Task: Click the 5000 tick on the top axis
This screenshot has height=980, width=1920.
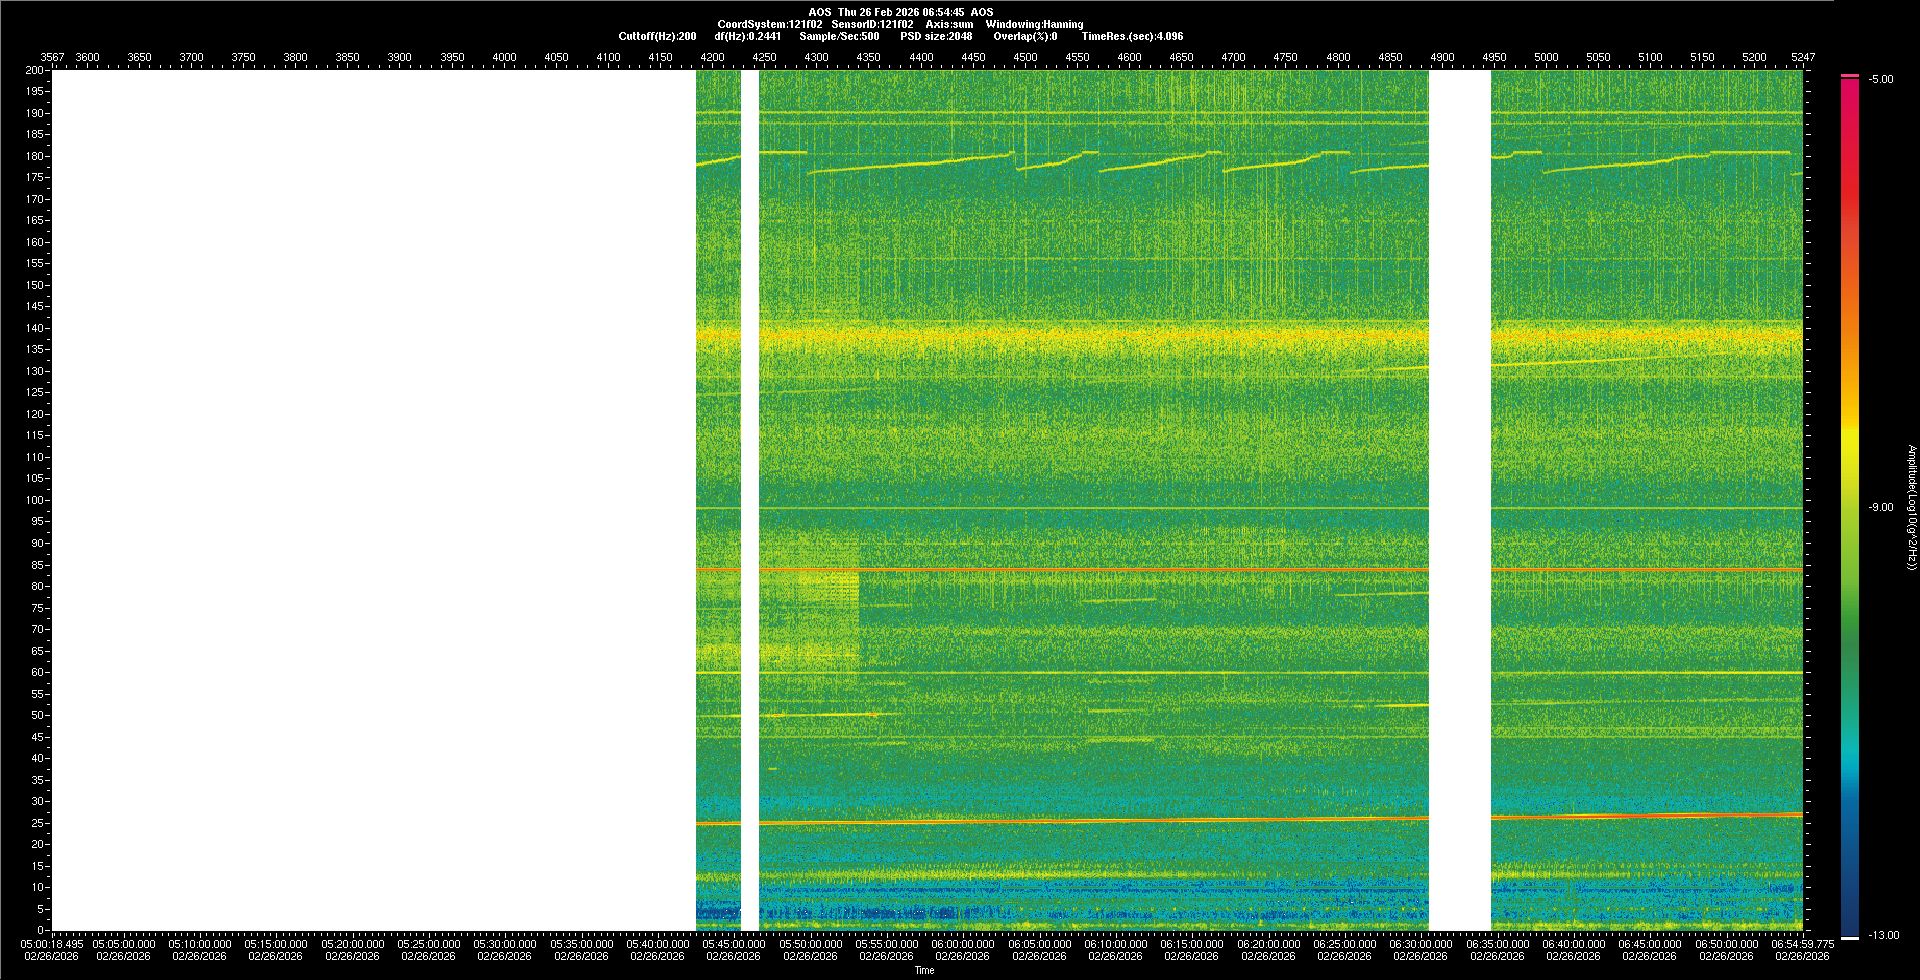Action: coord(1546,57)
